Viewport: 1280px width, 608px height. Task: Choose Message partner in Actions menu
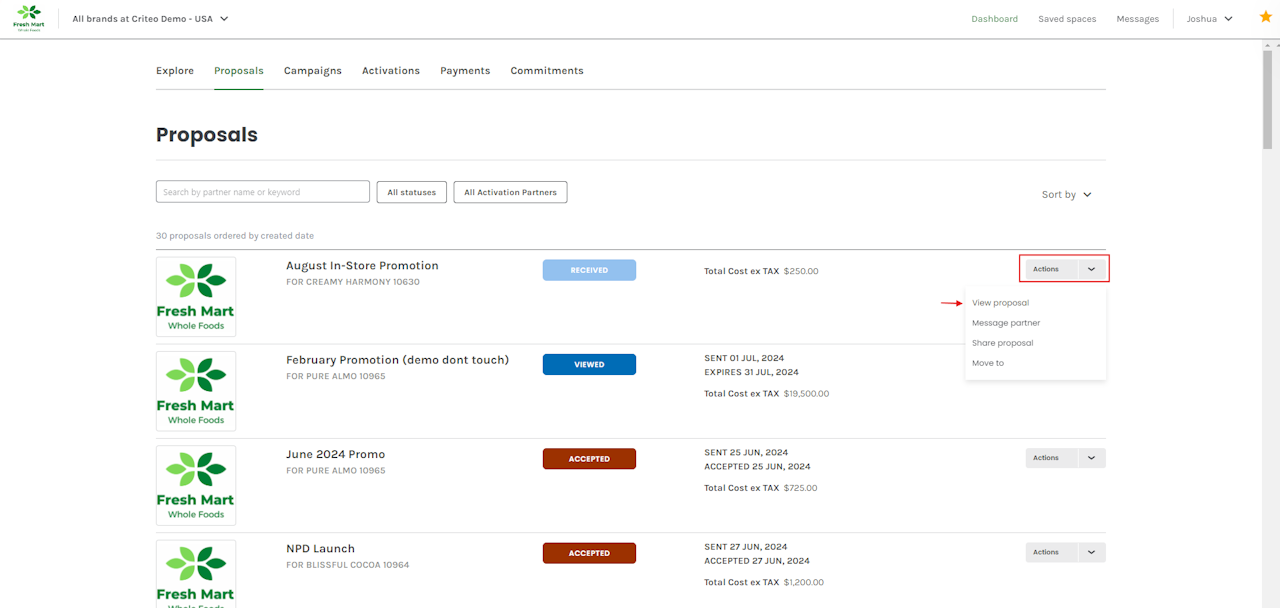click(x=1006, y=323)
